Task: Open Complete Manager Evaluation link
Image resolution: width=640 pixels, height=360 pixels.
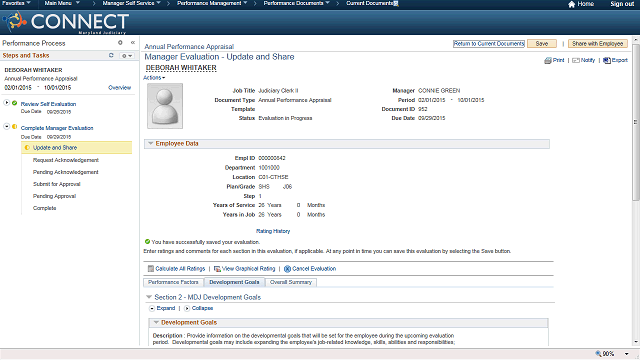Action: pos(57,128)
